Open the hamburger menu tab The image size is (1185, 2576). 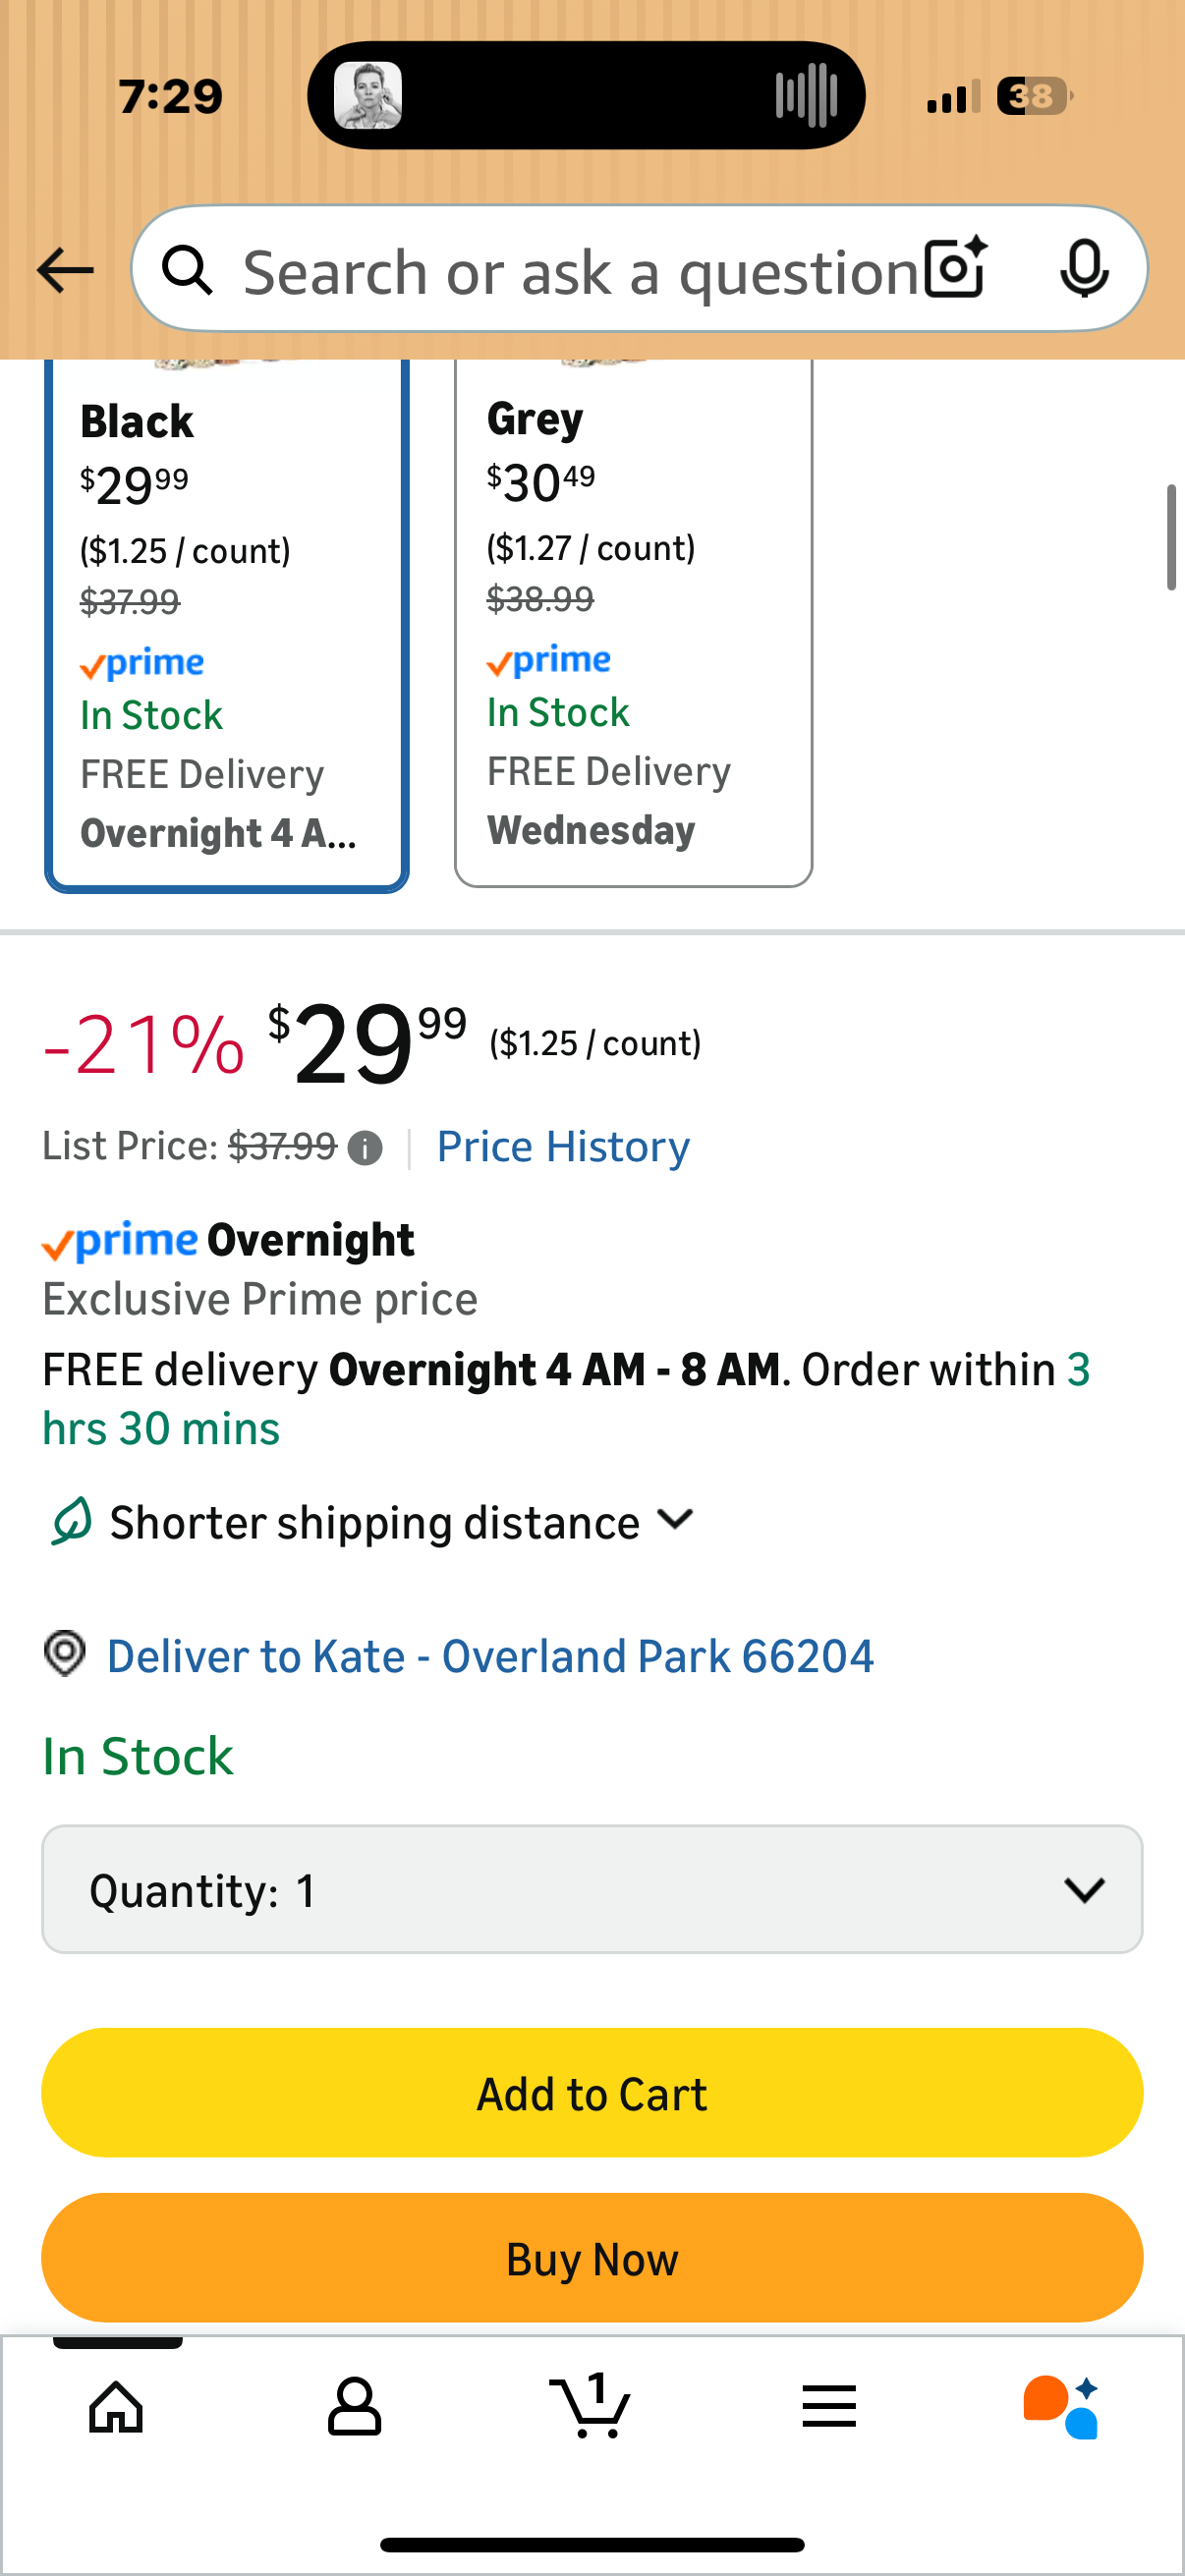tap(829, 2406)
